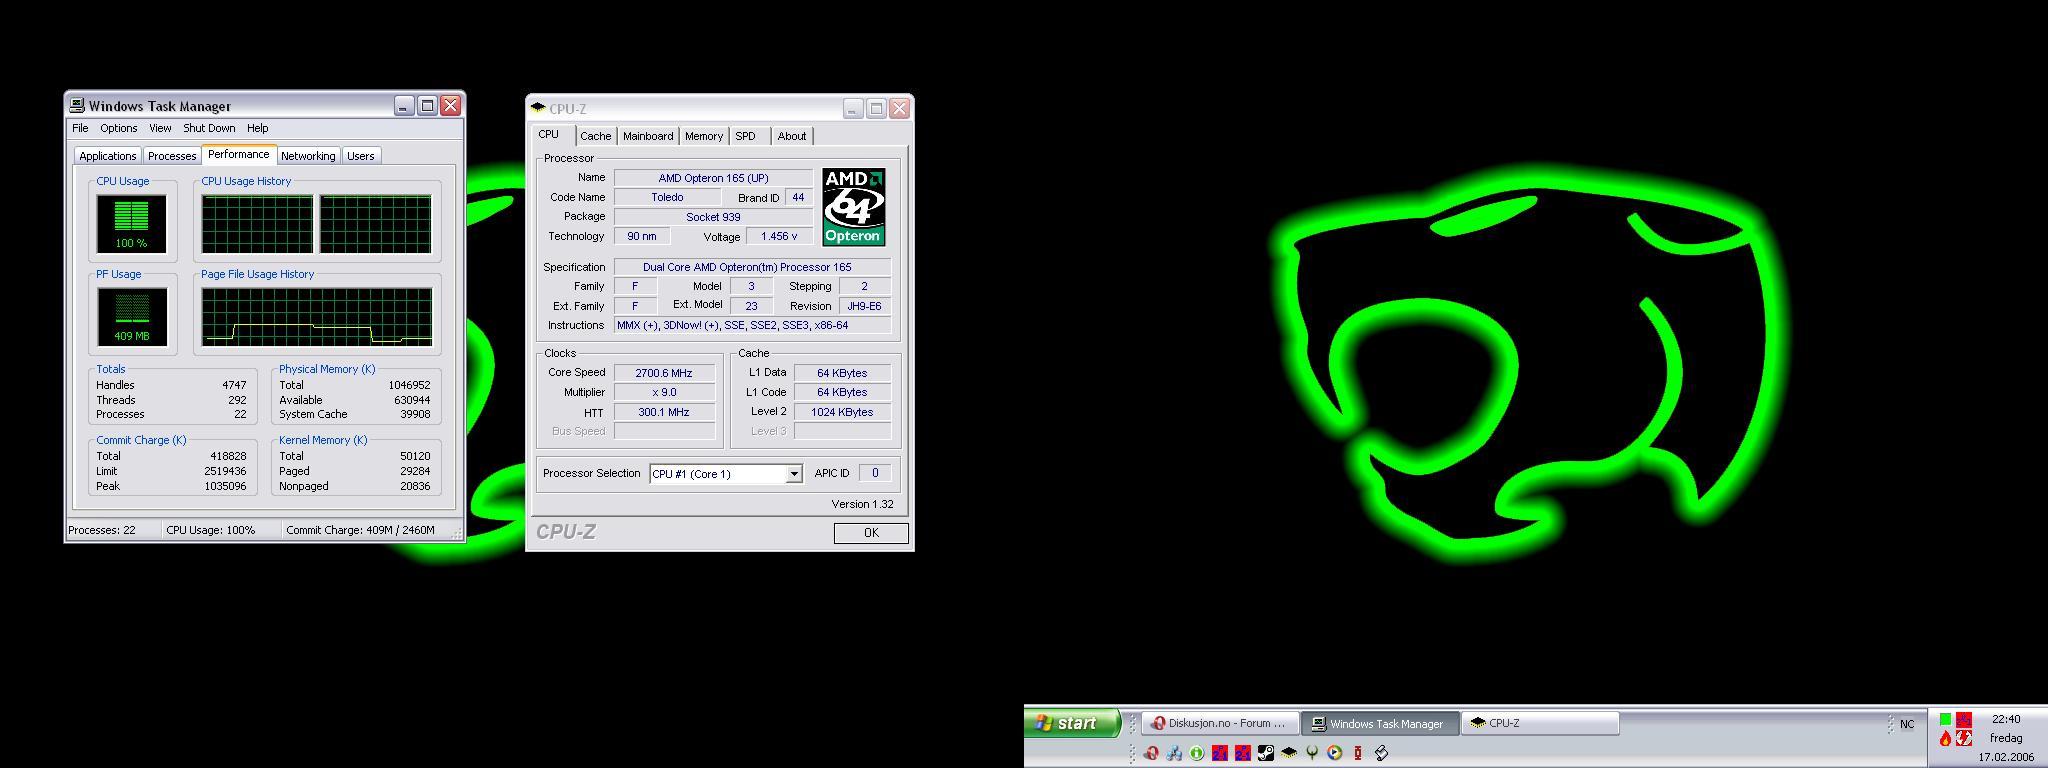This screenshot has width=2048, height=768.
Task: Click the green square tray icon
Action: coord(1945,719)
